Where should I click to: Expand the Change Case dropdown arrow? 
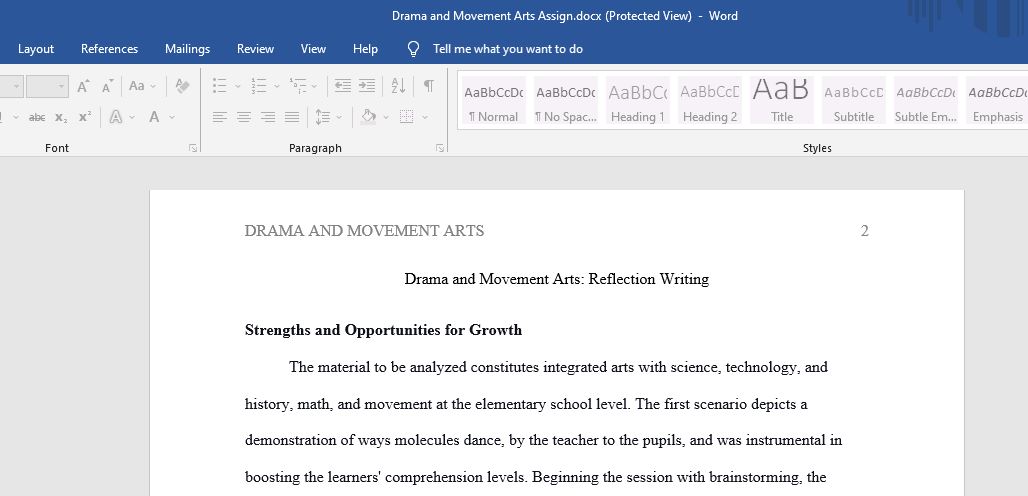point(153,86)
